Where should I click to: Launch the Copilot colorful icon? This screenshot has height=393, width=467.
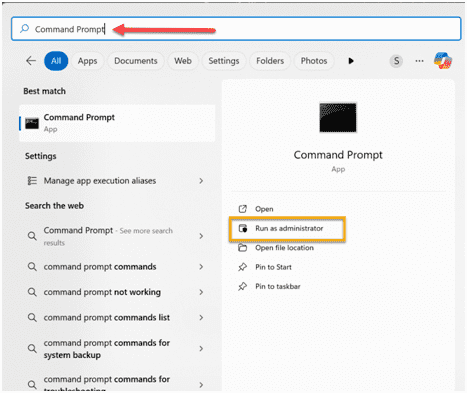click(443, 60)
